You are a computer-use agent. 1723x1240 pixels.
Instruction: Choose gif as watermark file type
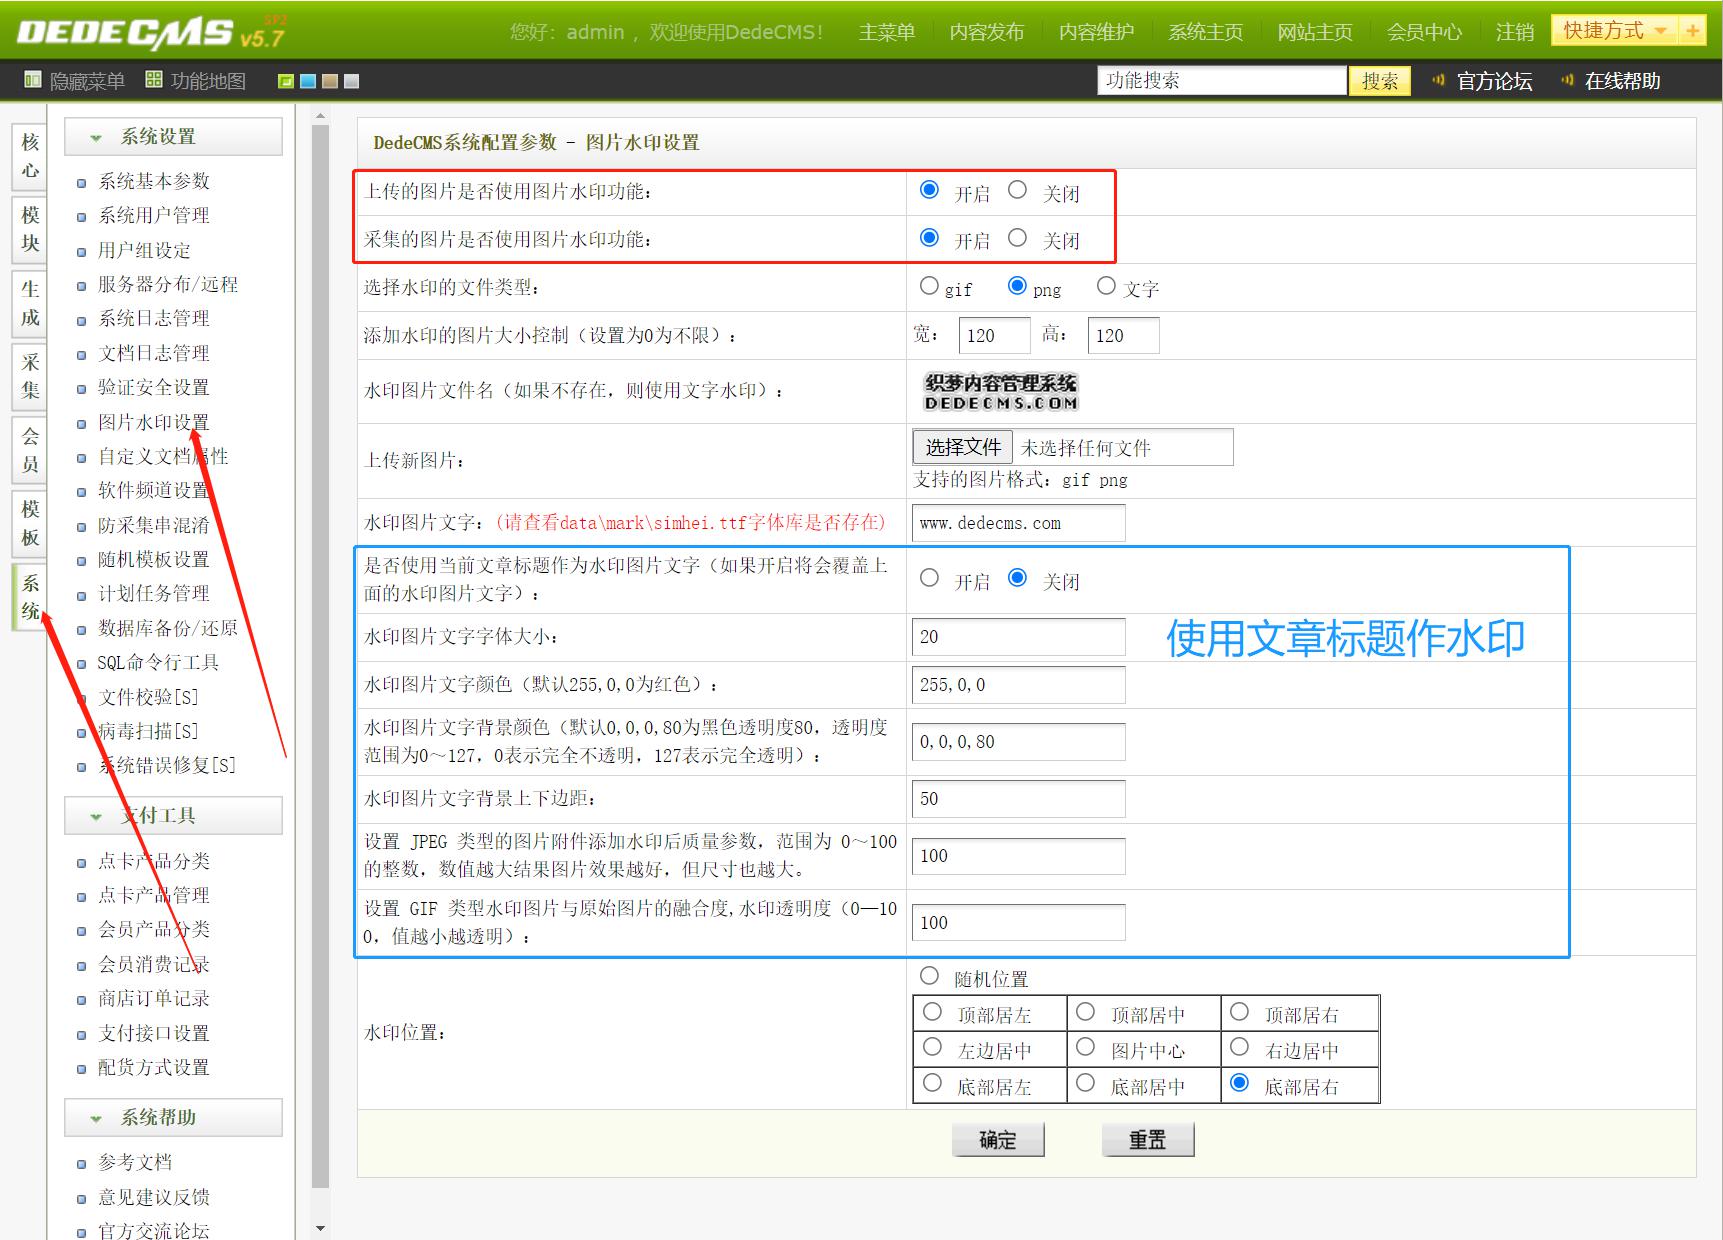[x=929, y=286]
